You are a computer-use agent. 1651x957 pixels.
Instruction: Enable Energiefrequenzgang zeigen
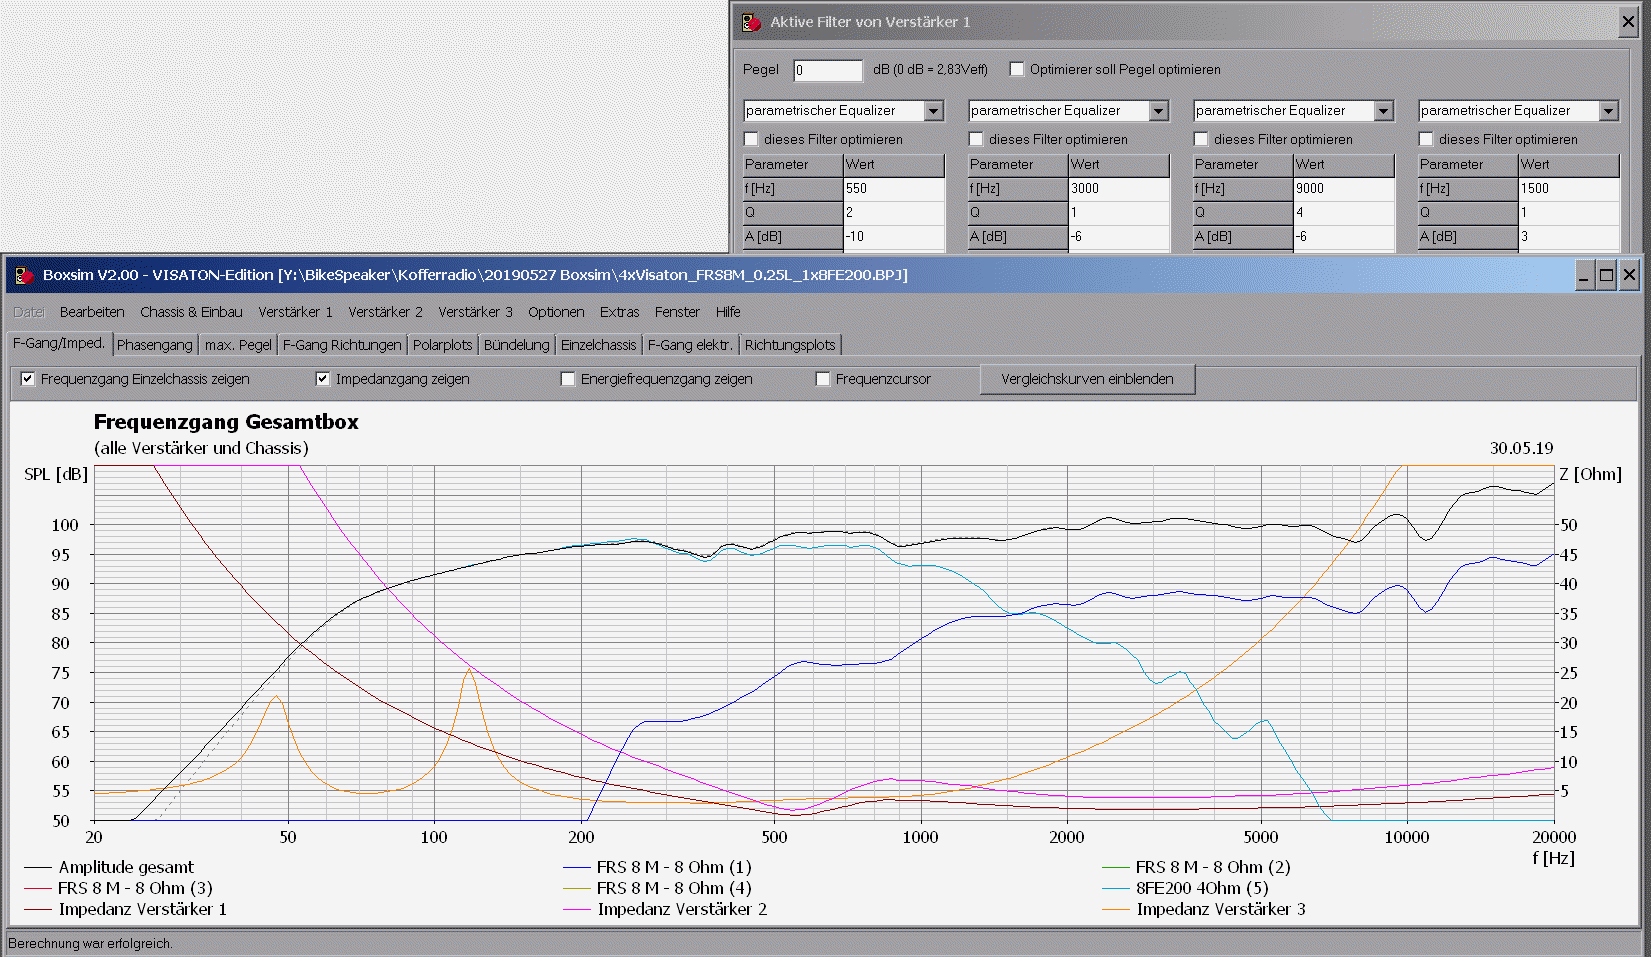pos(568,379)
